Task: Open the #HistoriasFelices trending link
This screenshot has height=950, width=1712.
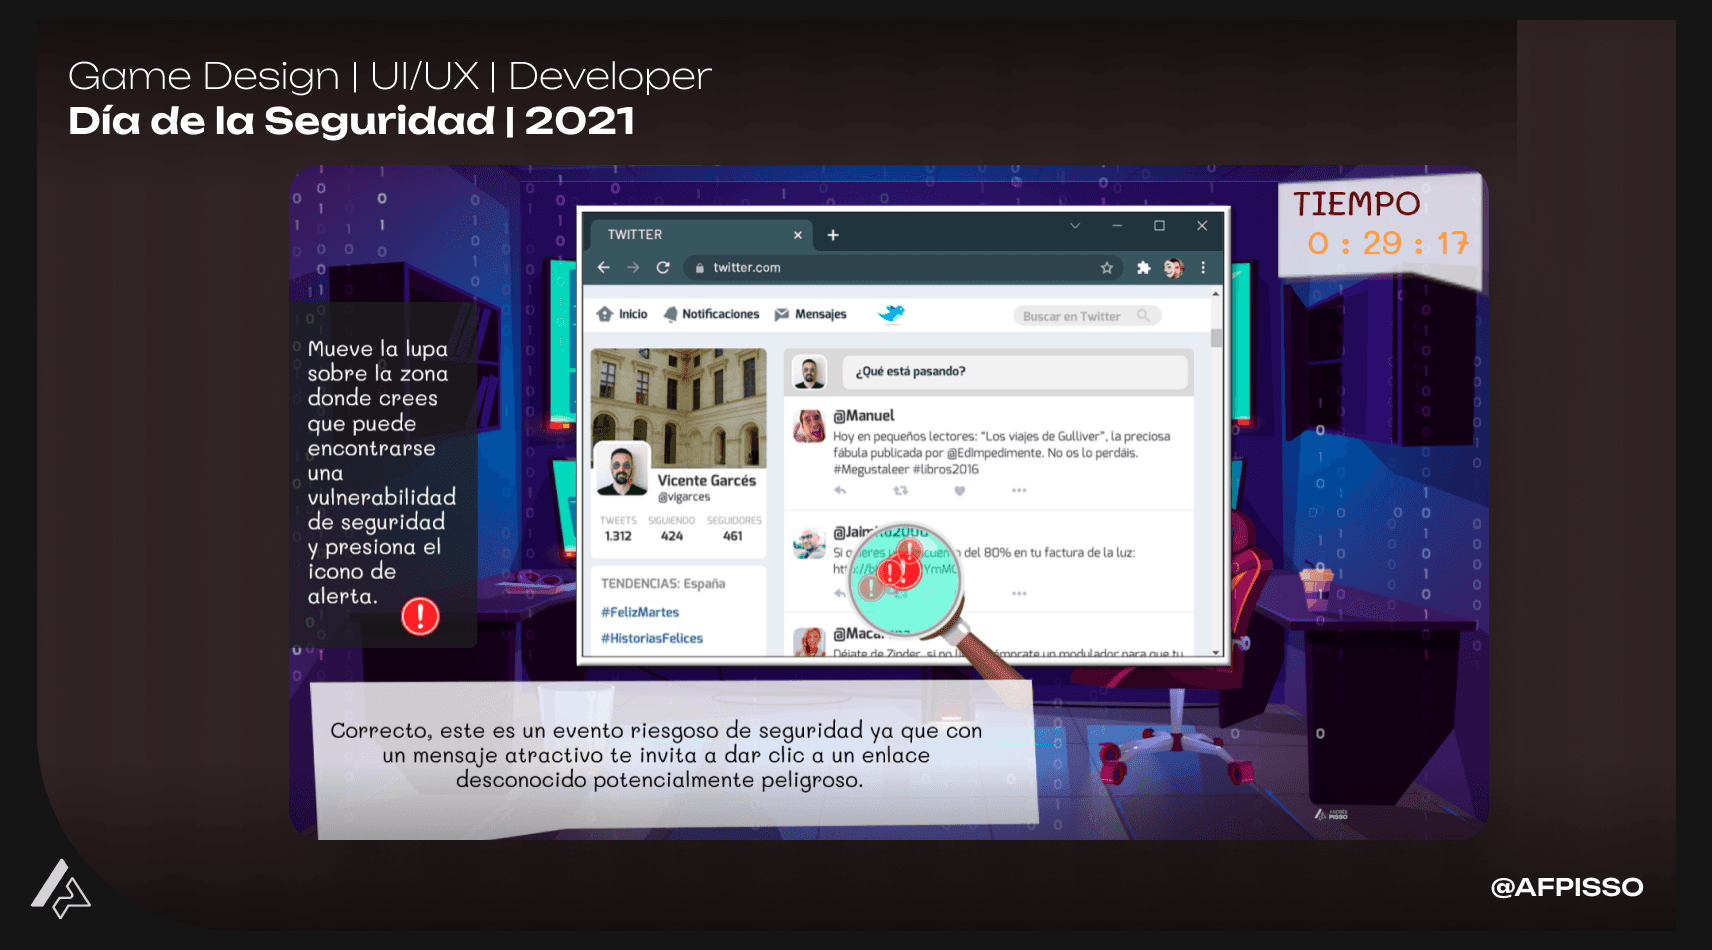Action: click(652, 638)
